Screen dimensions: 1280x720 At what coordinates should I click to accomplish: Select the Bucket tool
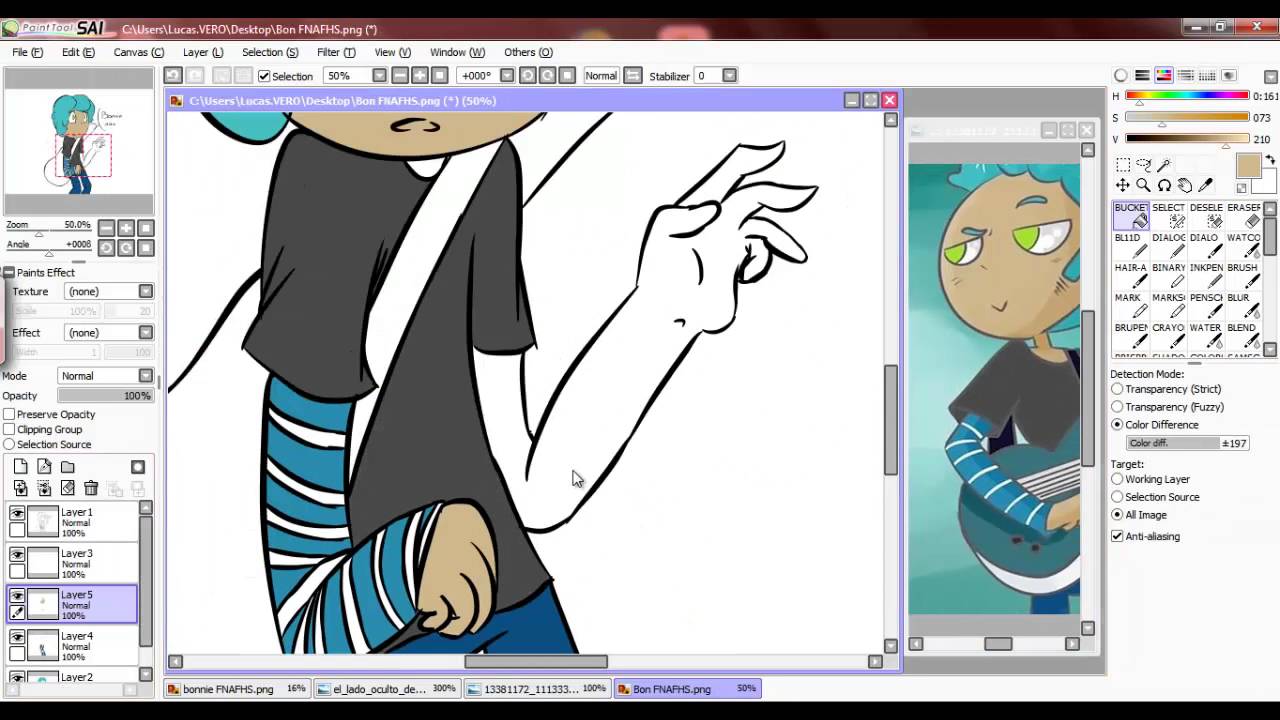(1131, 215)
